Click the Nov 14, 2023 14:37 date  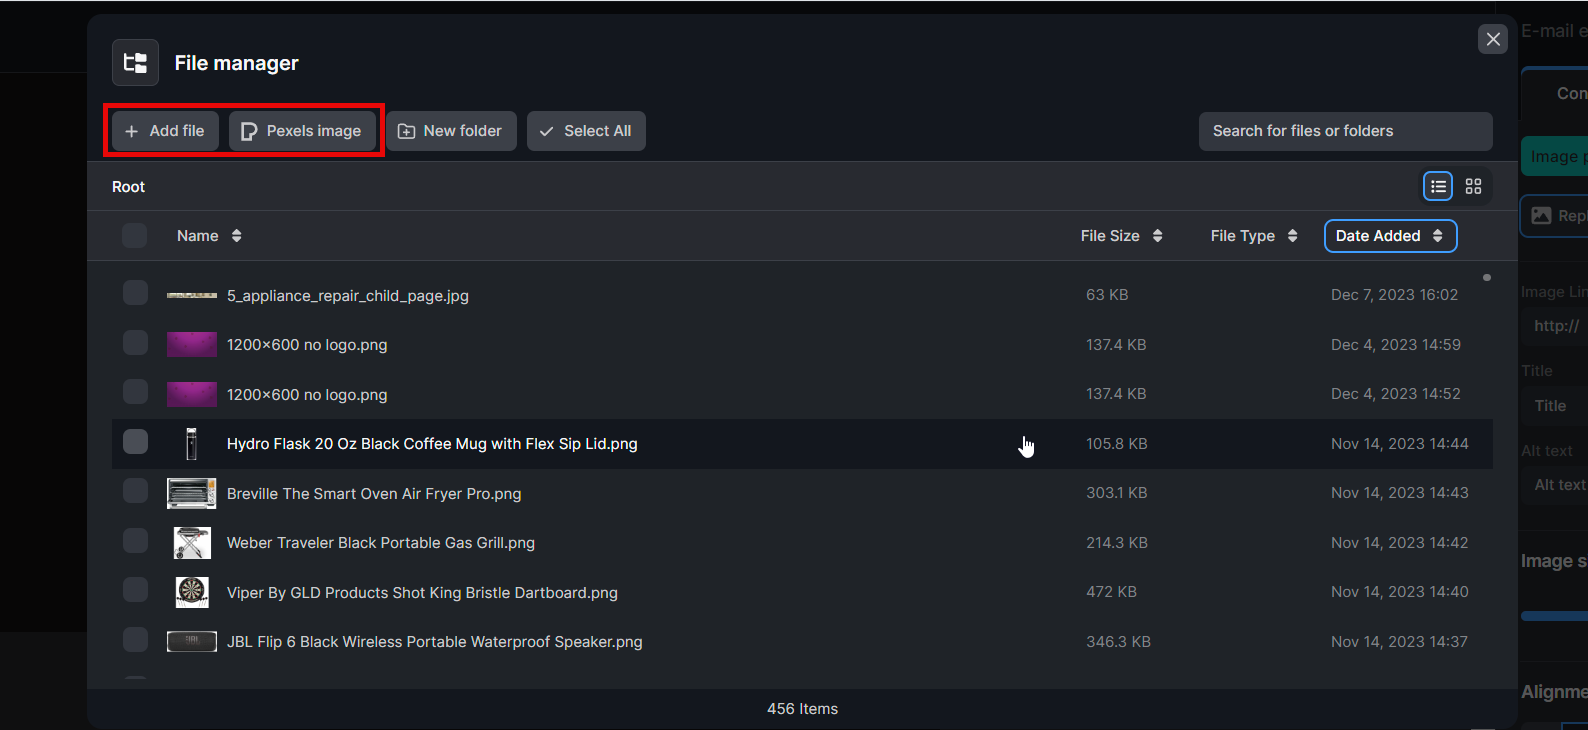1399,642
